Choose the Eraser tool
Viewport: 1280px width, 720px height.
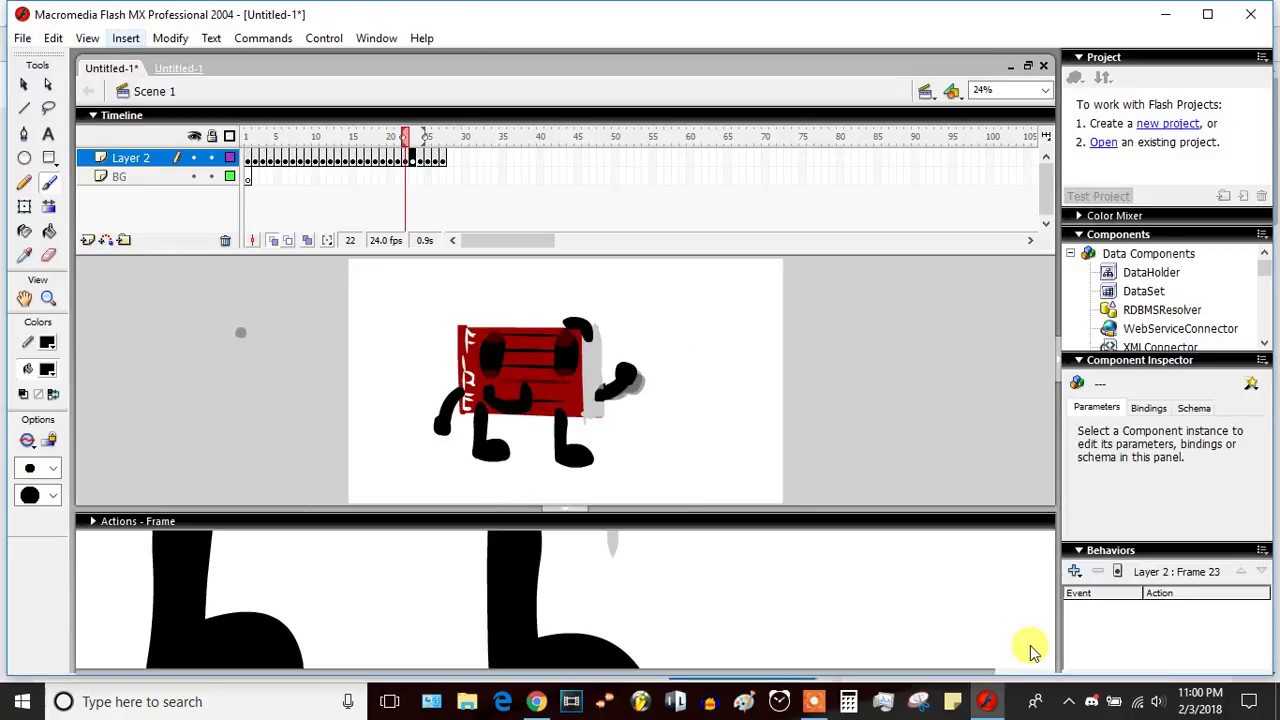pos(48,255)
